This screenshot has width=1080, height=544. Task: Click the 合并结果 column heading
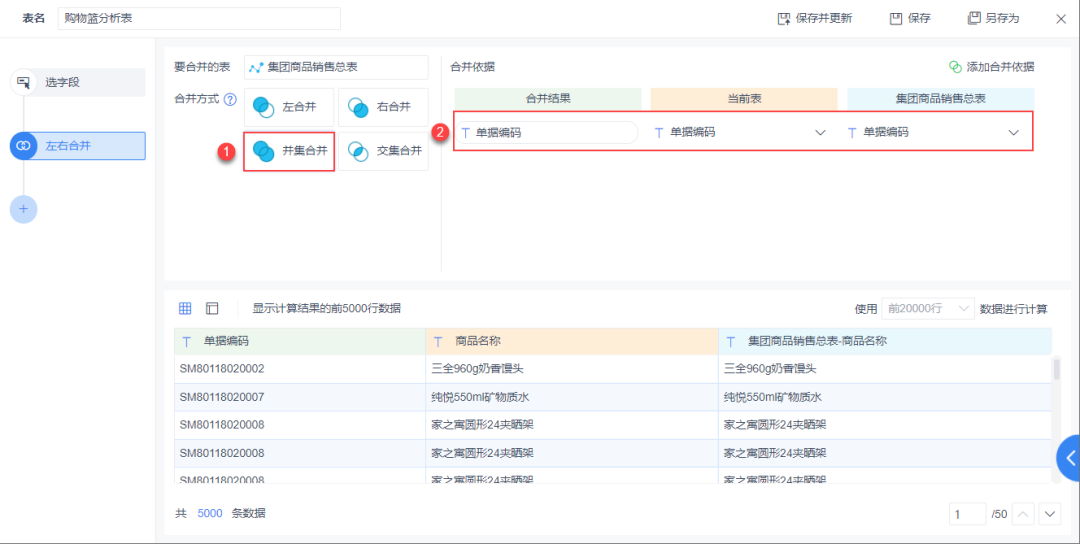548,98
